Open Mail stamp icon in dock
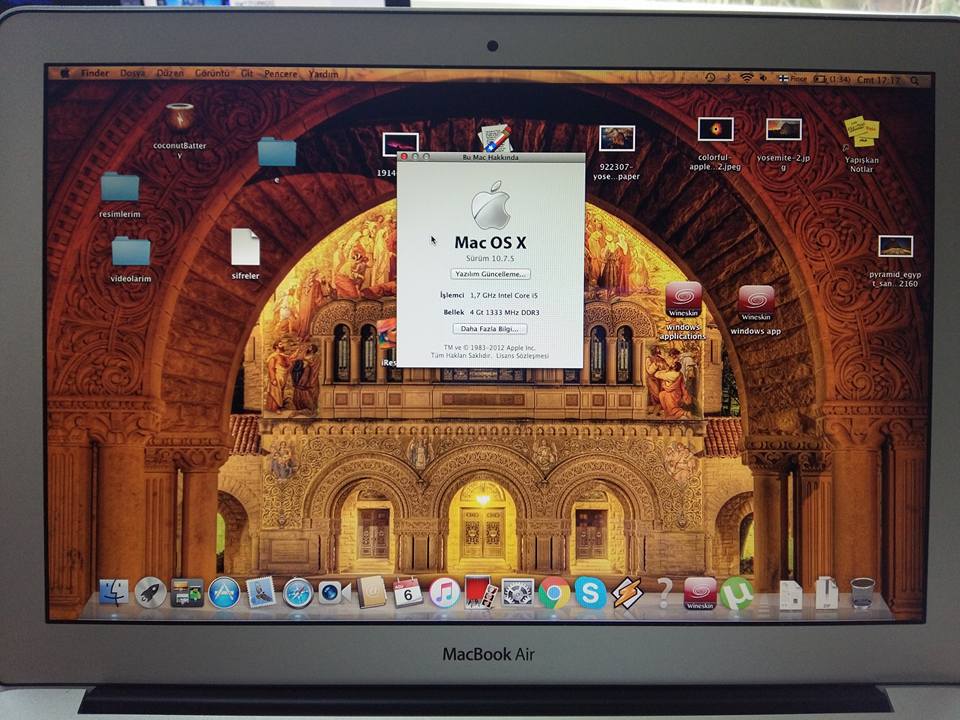The height and width of the screenshot is (720, 960). click(x=261, y=593)
